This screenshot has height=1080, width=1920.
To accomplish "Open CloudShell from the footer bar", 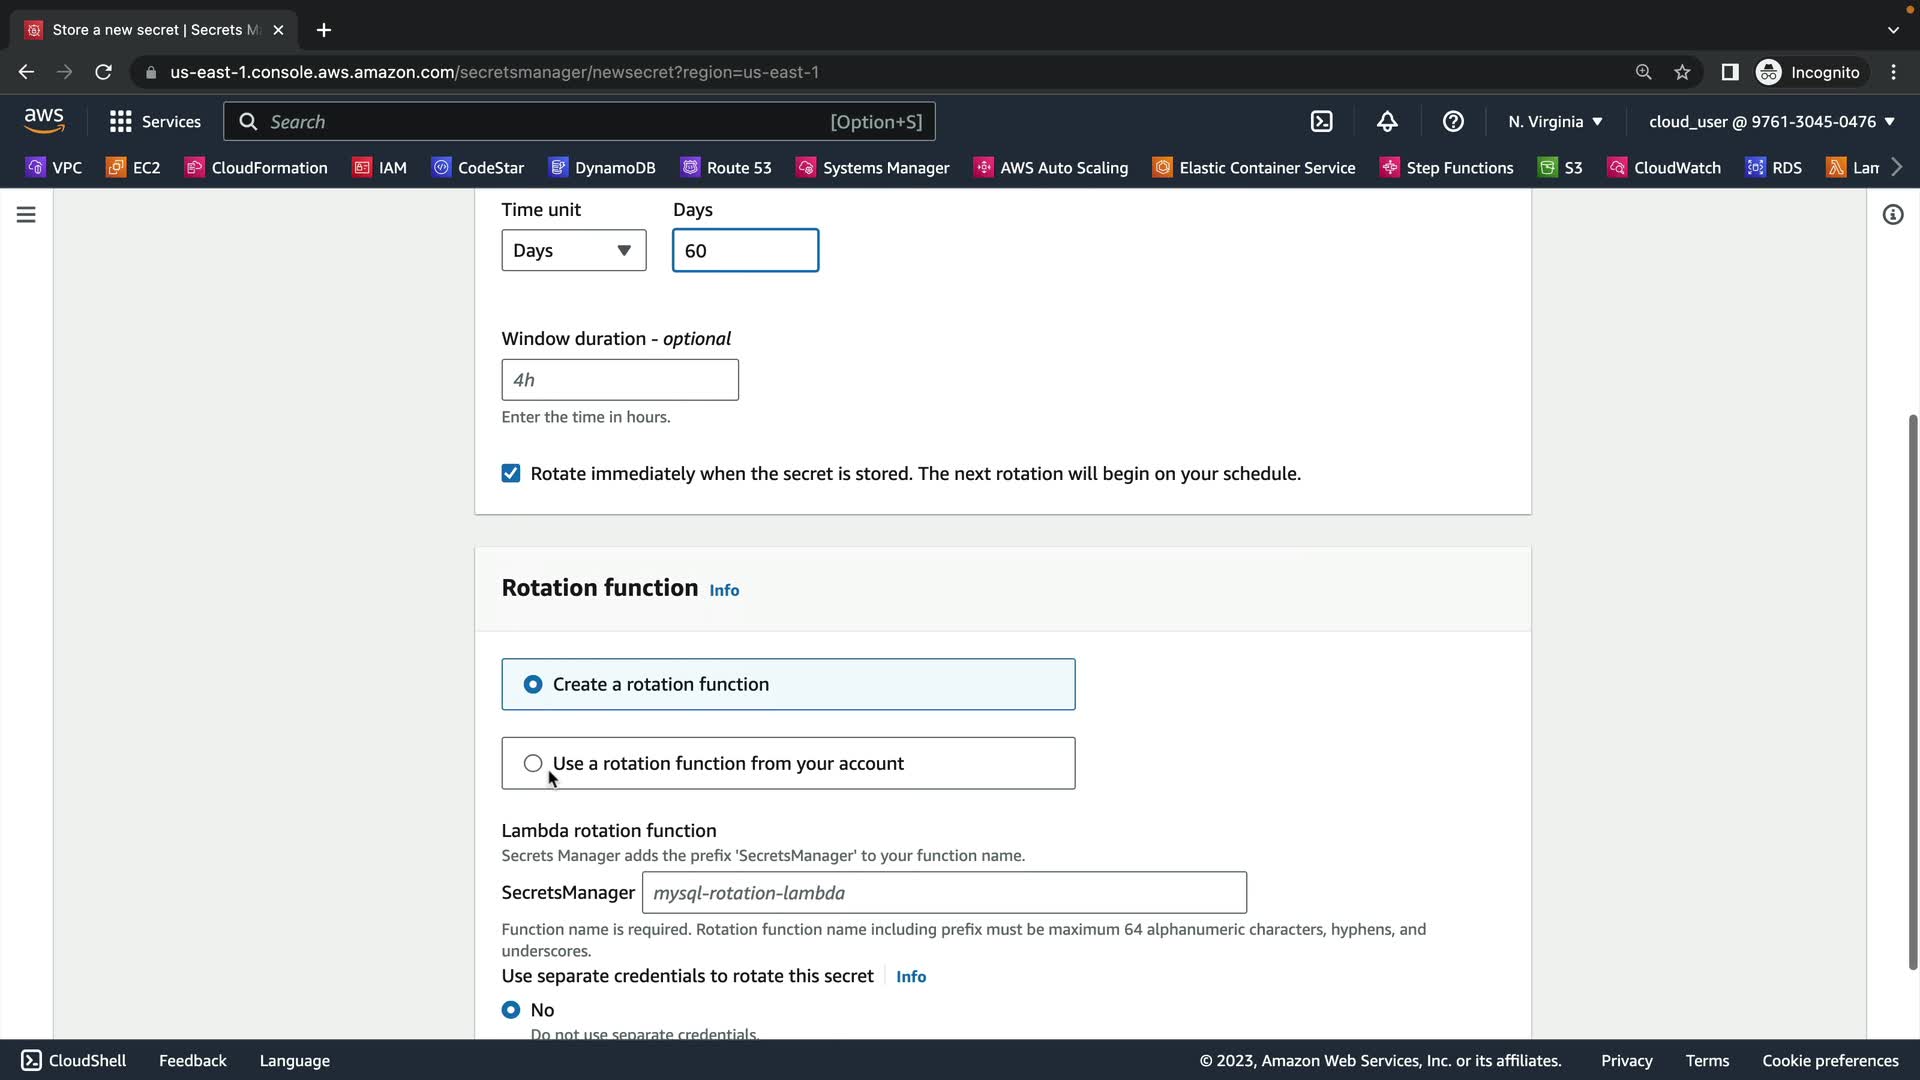I will coord(74,1061).
